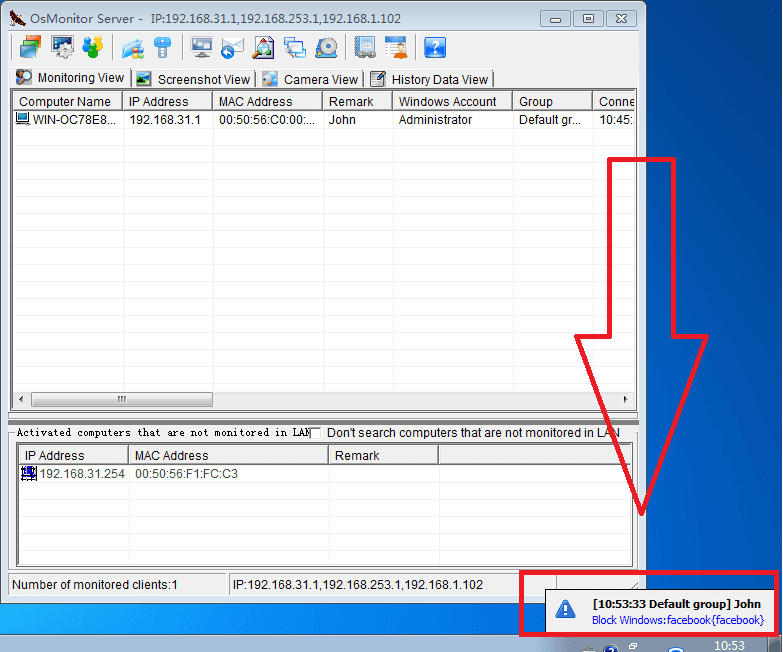783x652 pixels.
Task: Open the Block Windows:facebook alert link
Action: [678, 620]
